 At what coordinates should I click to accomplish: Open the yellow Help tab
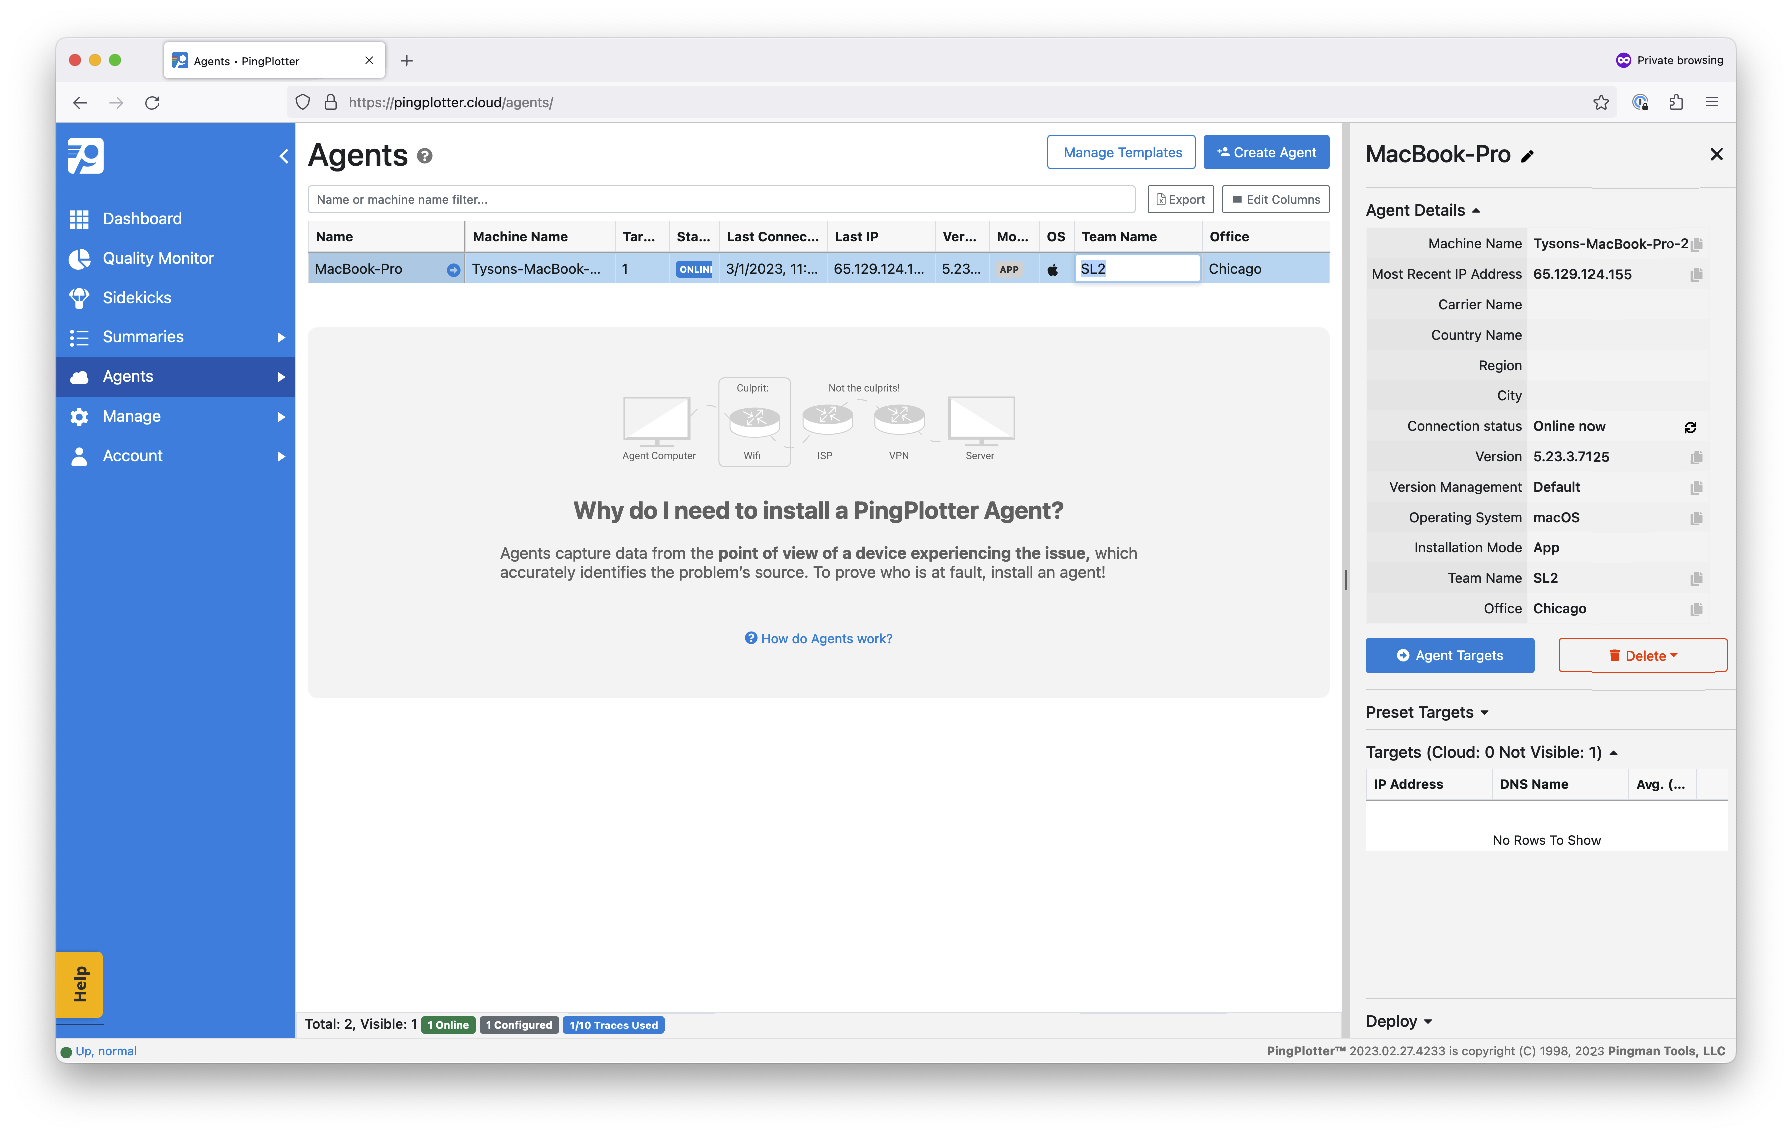click(x=80, y=985)
